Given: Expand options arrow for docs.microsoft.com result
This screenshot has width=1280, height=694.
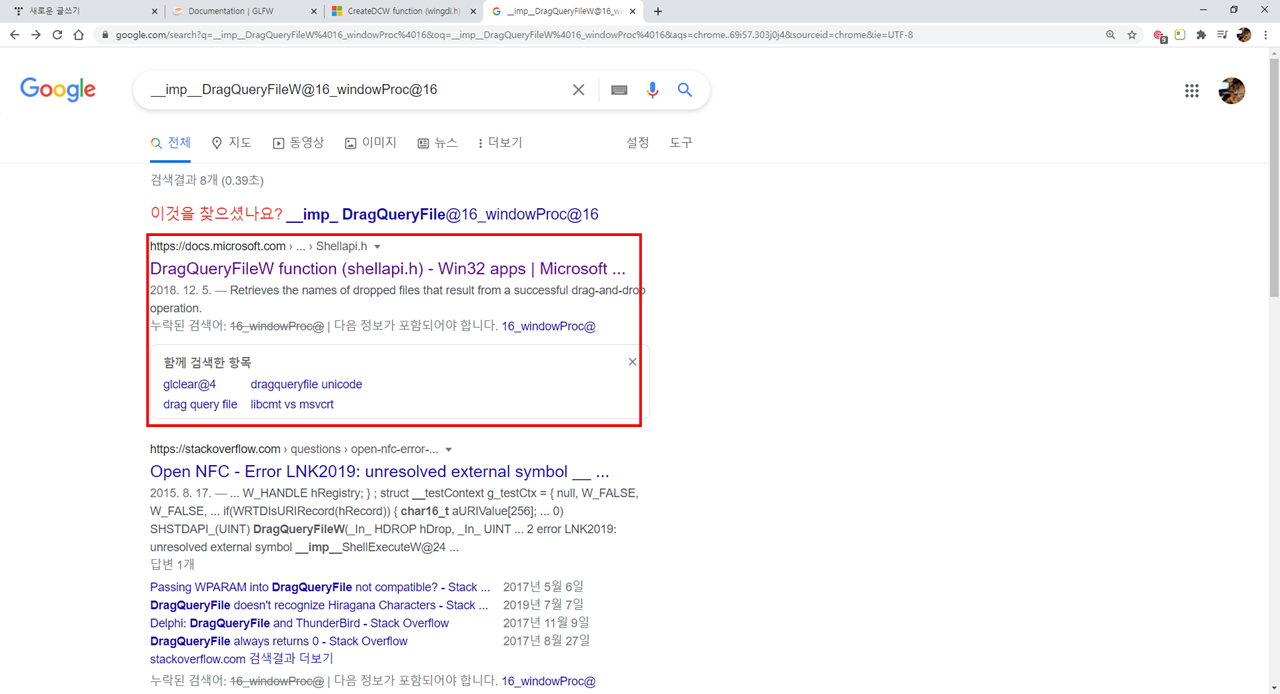Looking at the screenshot, I should click(377, 247).
